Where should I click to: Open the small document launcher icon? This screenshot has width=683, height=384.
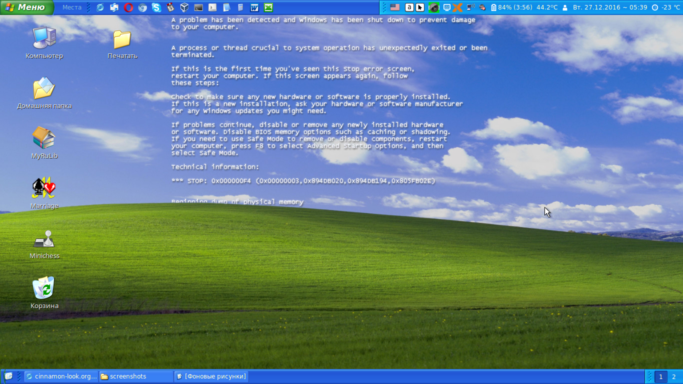(240, 7)
